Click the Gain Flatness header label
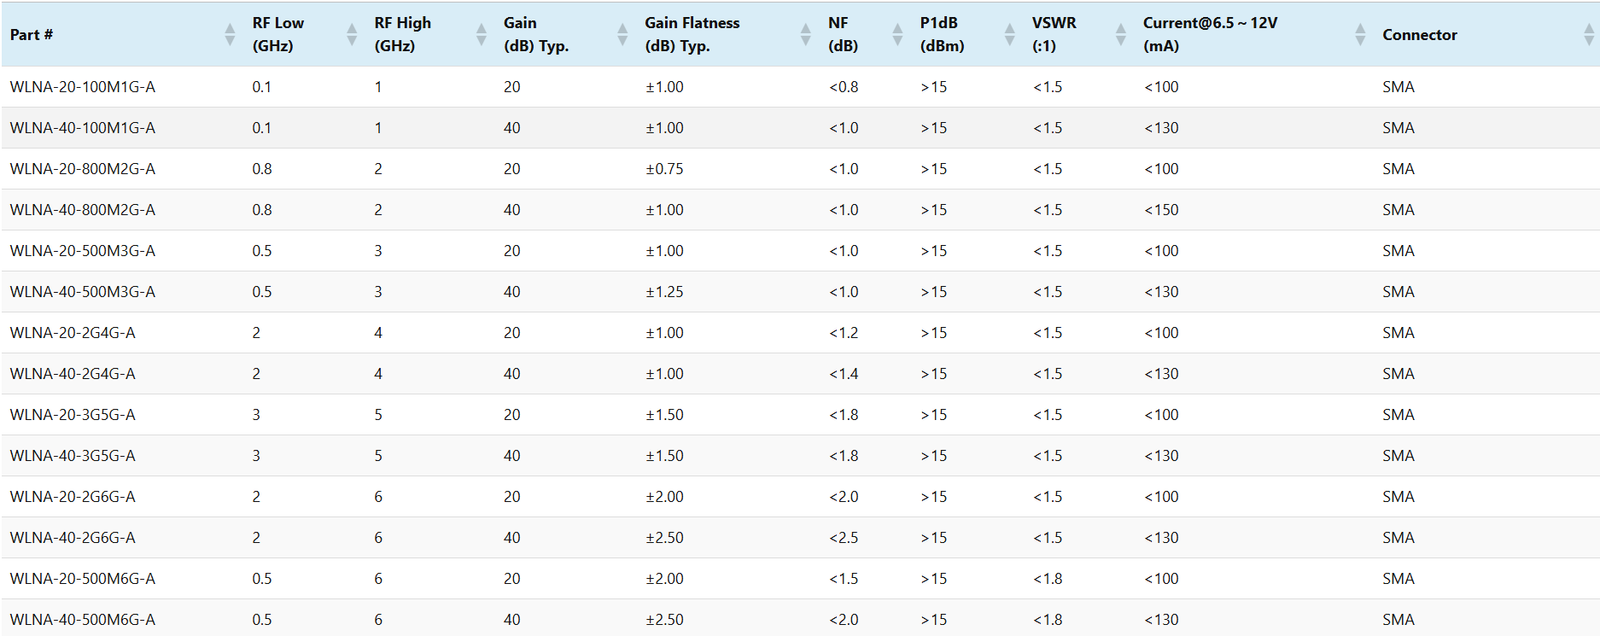Viewport: 1600px width, 636px height. (x=692, y=23)
